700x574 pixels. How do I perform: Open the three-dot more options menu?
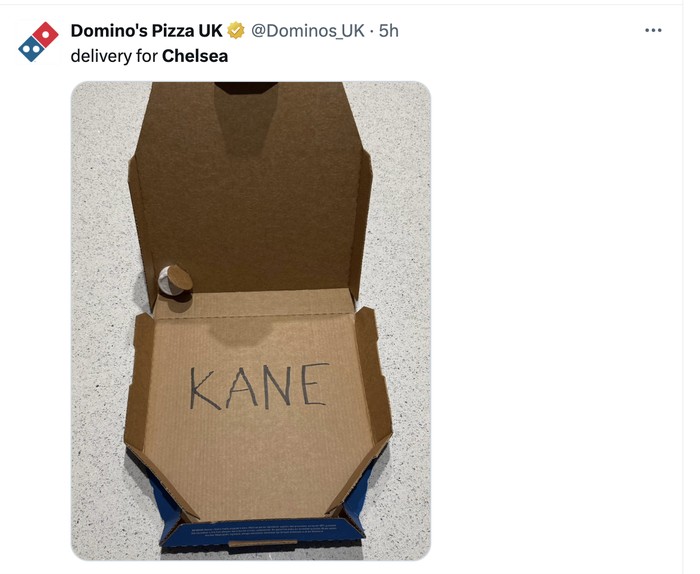[x=653, y=30]
